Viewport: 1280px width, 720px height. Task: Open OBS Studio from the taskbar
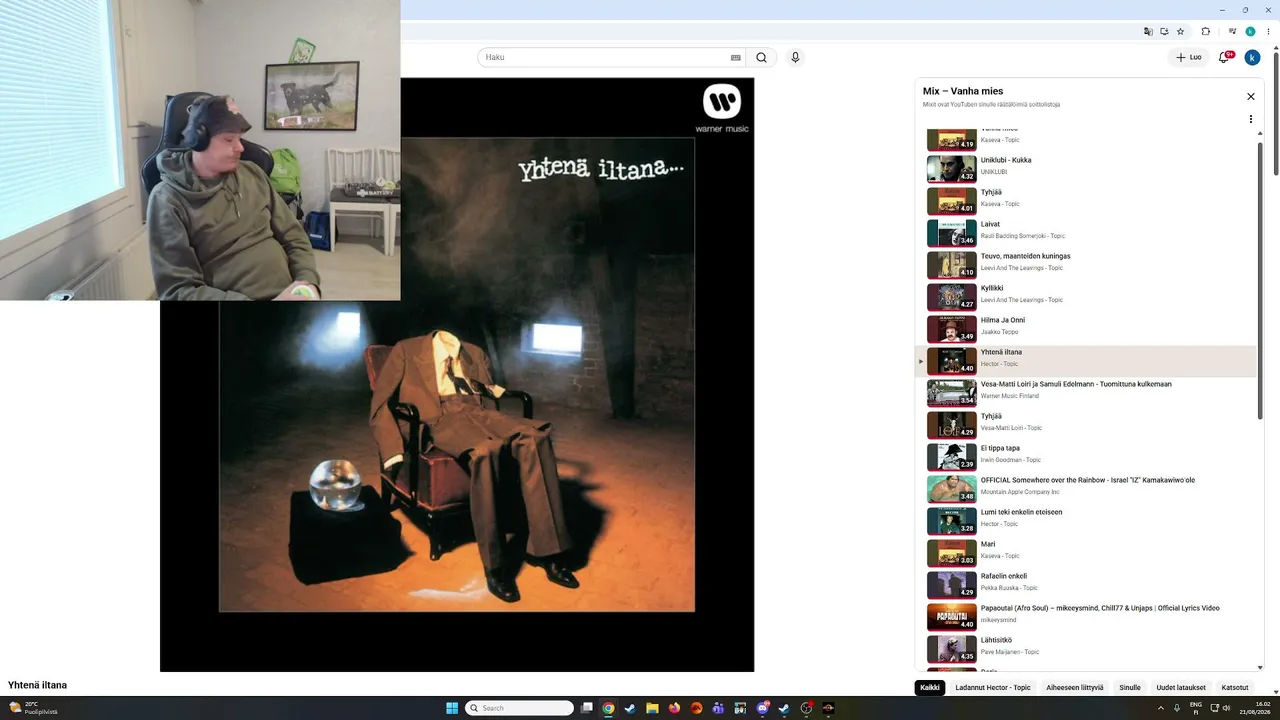(x=806, y=708)
